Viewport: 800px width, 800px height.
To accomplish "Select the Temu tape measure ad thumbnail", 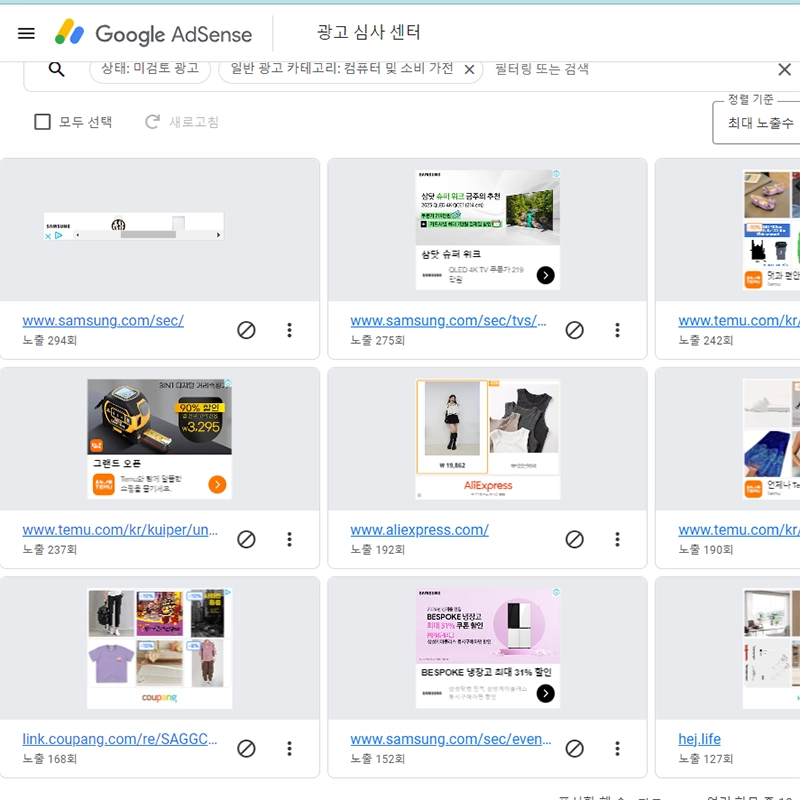I will tap(159, 439).
